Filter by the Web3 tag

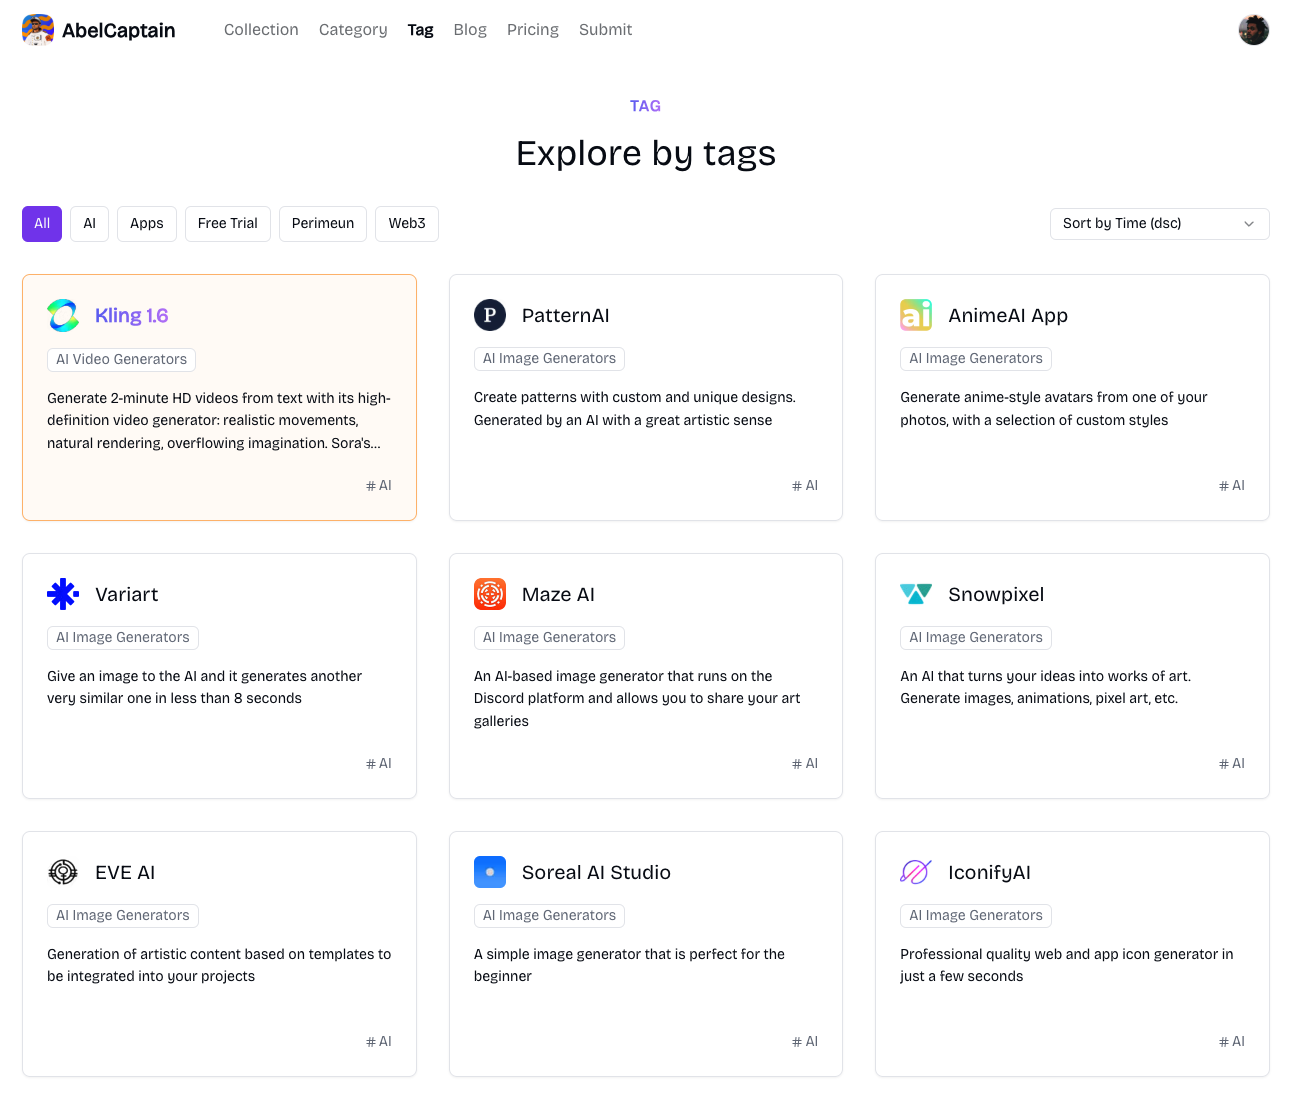click(407, 224)
